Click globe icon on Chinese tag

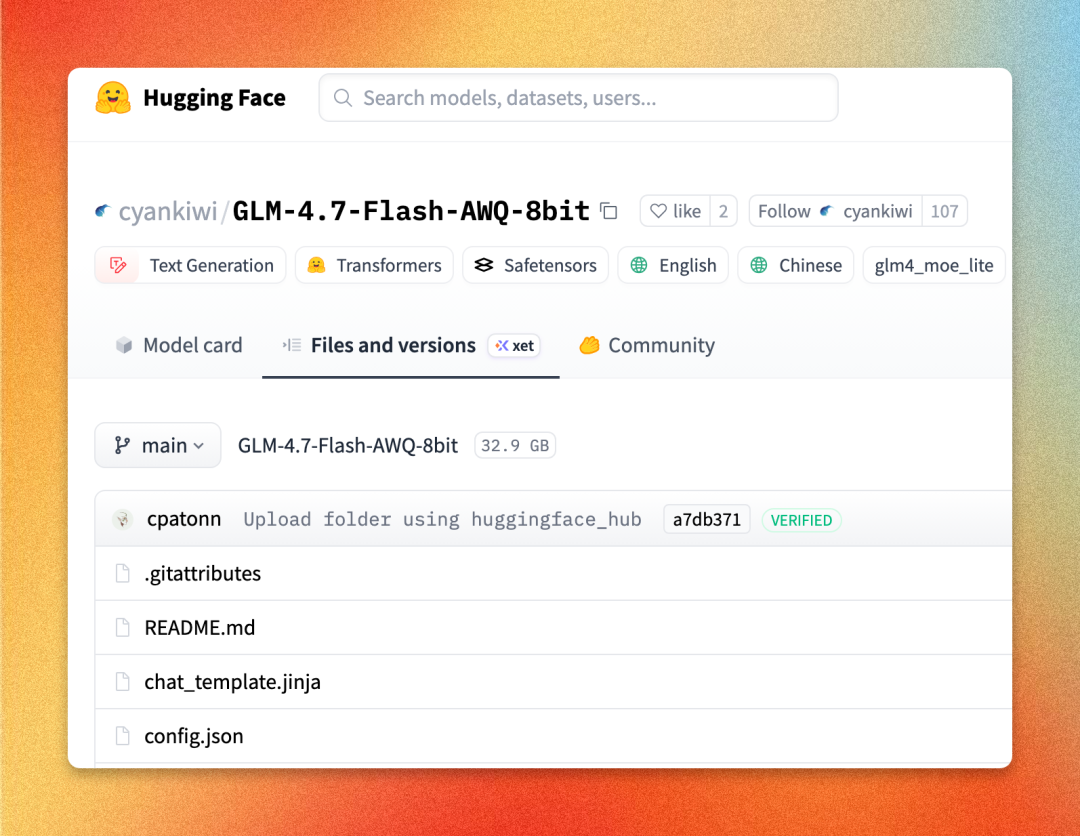tap(758, 265)
